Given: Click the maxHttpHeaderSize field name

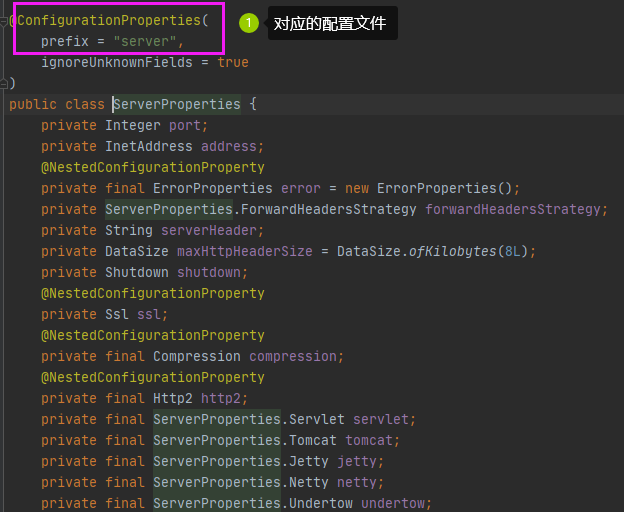Looking at the screenshot, I should [245, 251].
